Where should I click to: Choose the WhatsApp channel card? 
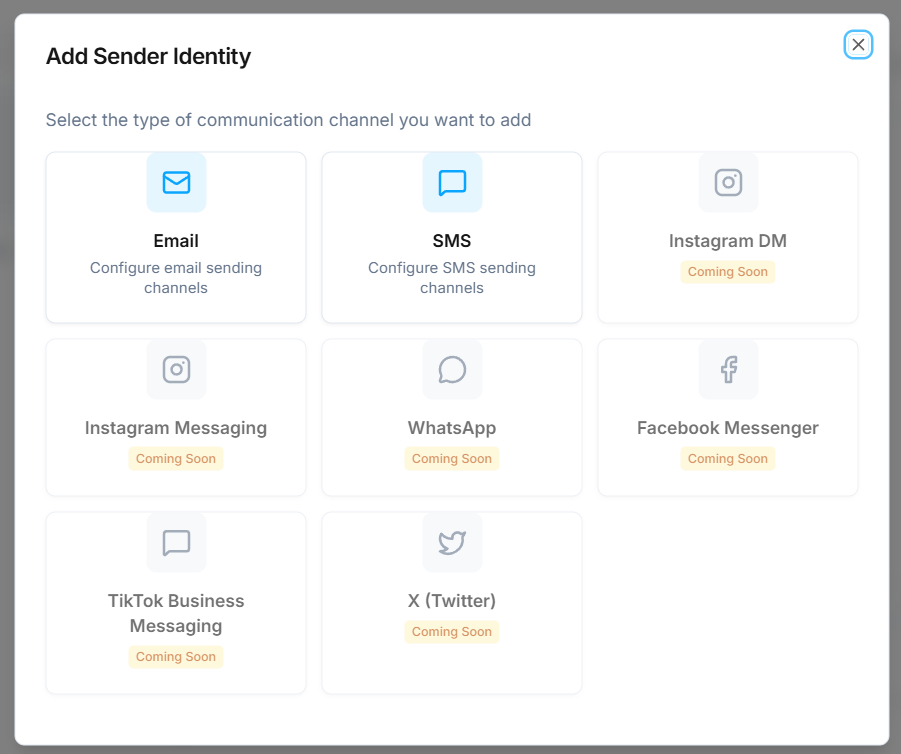click(452, 417)
